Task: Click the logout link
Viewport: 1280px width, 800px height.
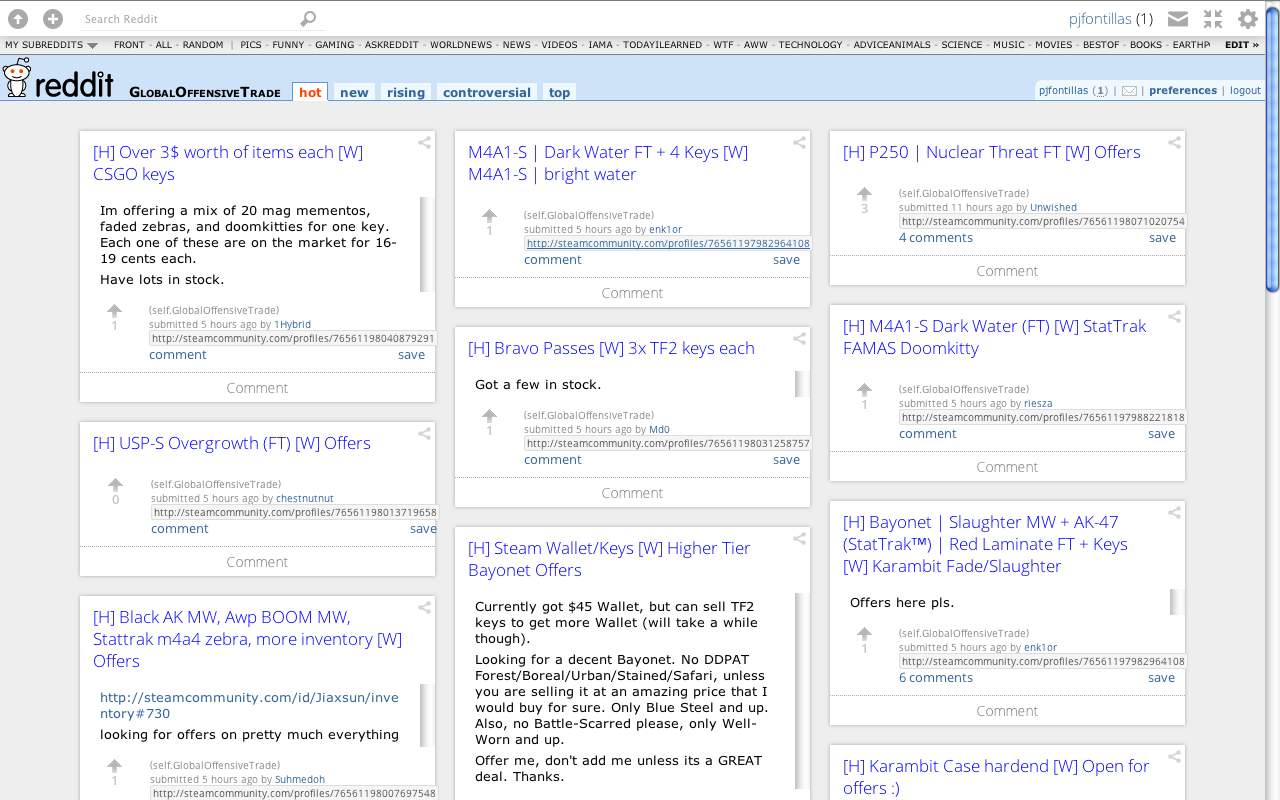Action: click(1245, 90)
